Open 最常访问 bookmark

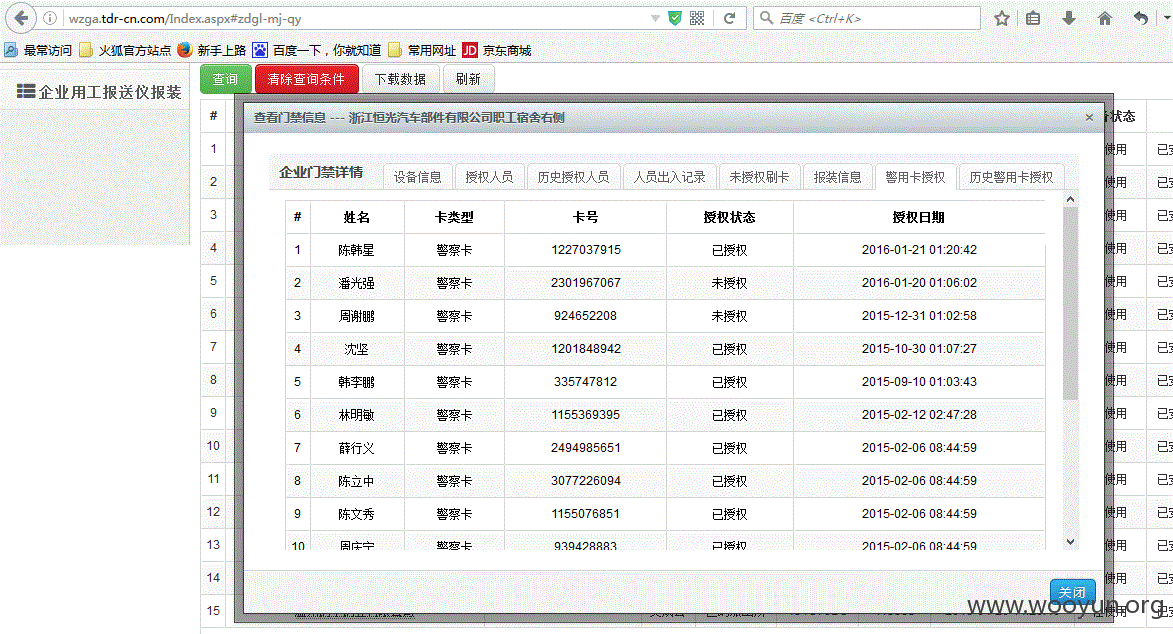[x=38, y=50]
